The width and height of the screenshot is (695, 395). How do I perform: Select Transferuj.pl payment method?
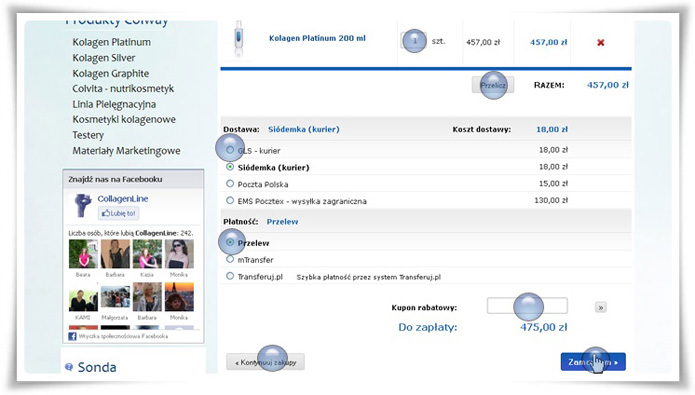pos(230,276)
